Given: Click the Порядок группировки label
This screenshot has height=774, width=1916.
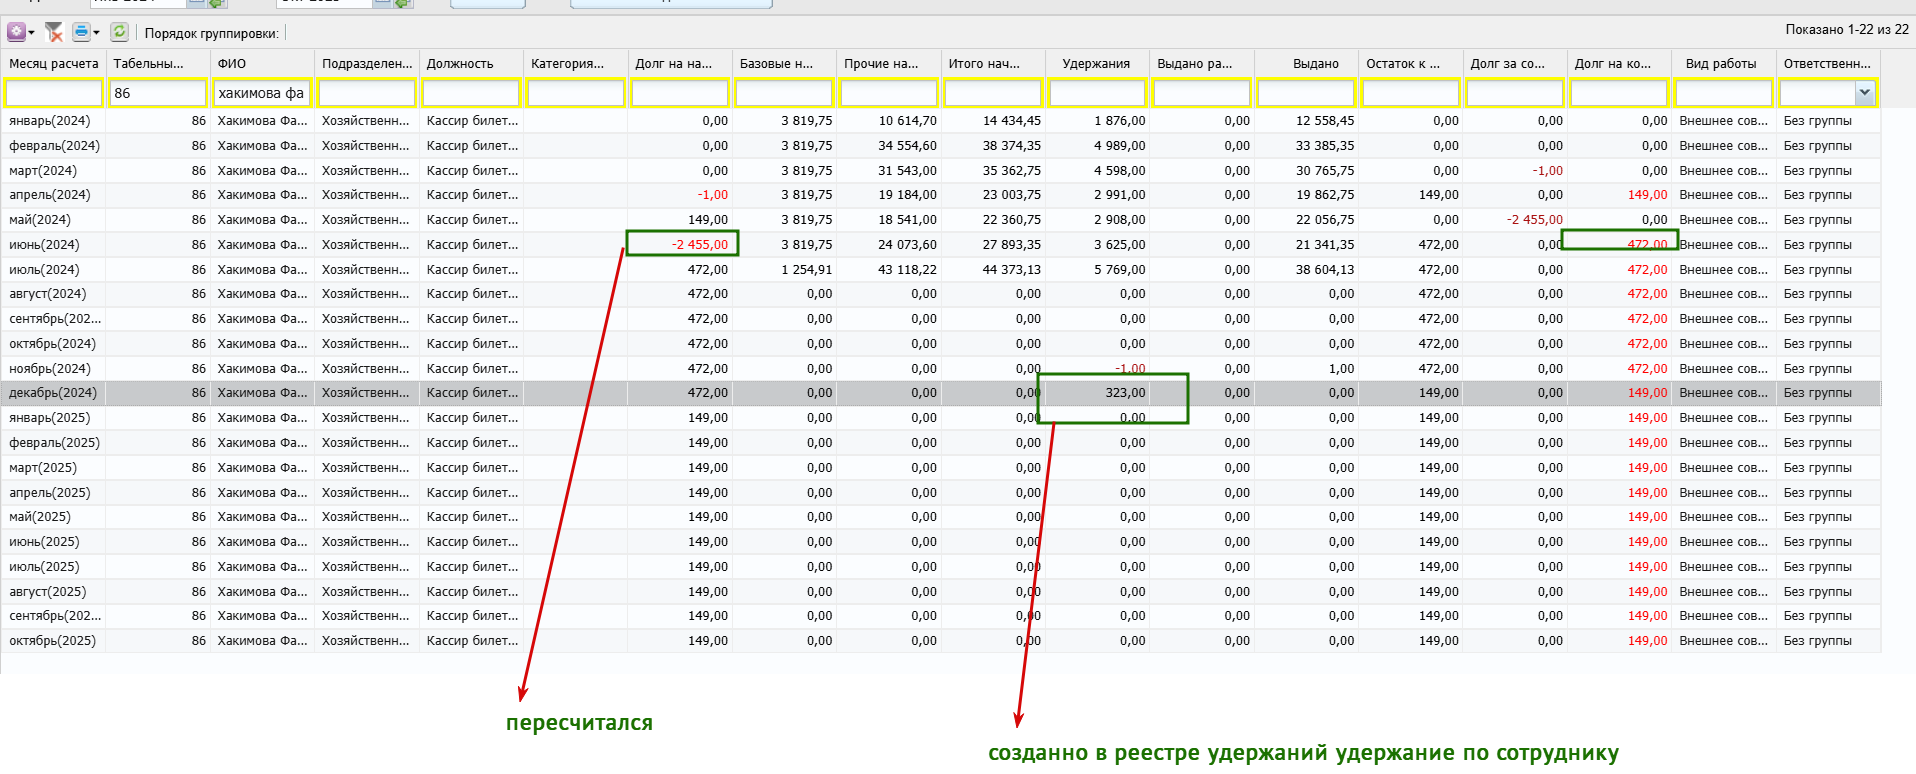Looking at the screenshot, I should coord(212,33).
